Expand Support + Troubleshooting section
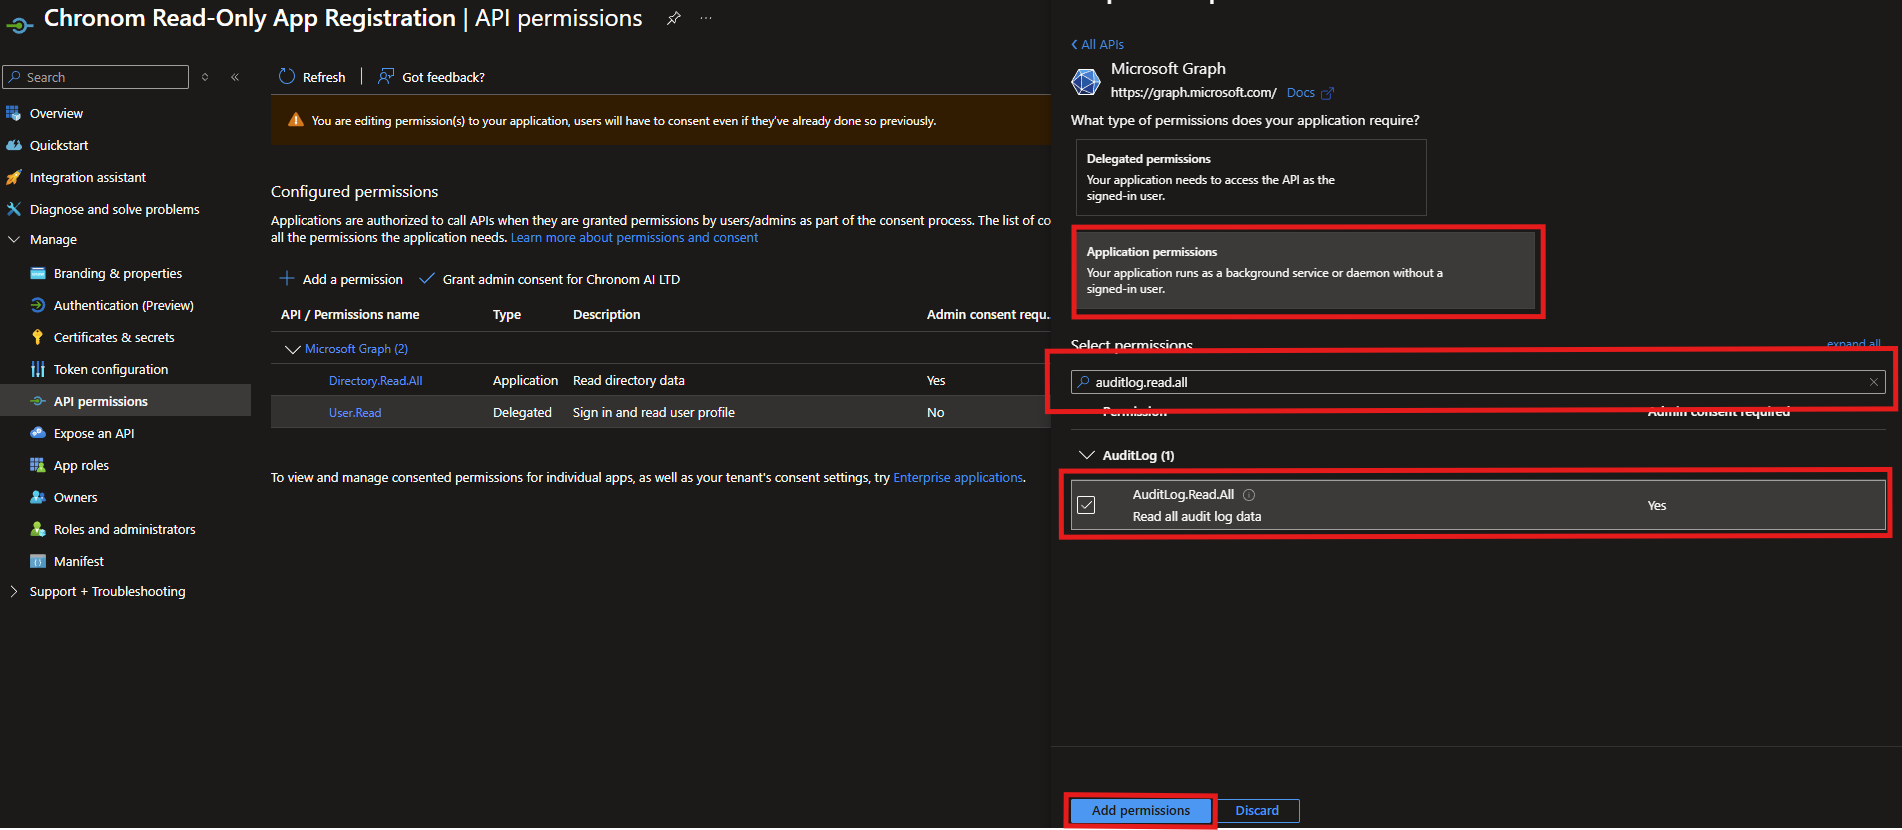Screen dimensions: 1902x830 tap(14, 591)
